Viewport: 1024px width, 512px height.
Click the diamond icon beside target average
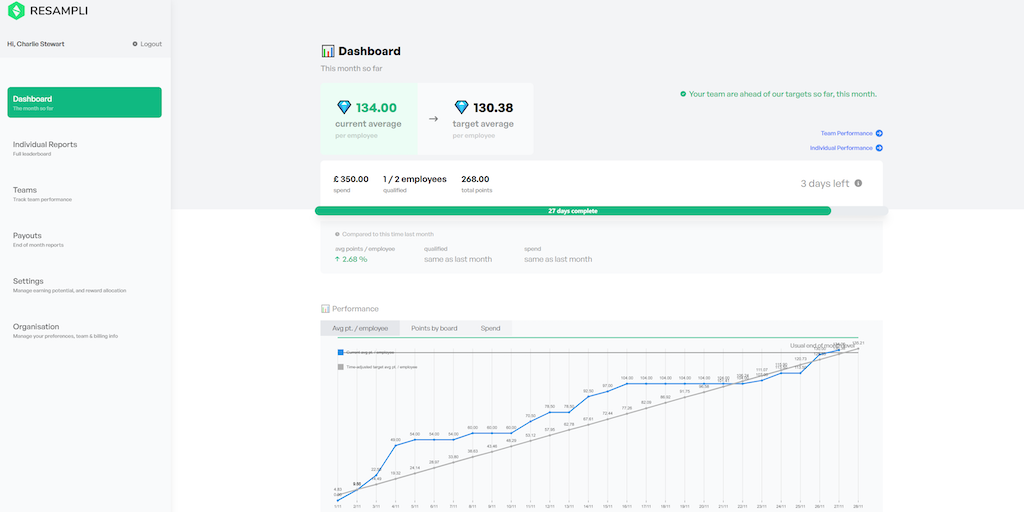click(x=461, y=107)
